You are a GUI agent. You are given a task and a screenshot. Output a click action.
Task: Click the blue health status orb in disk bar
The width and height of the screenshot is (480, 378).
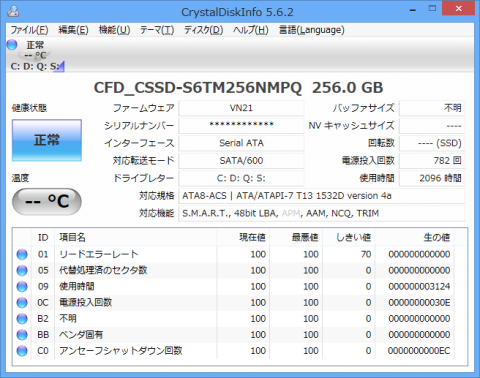point(12,45)
